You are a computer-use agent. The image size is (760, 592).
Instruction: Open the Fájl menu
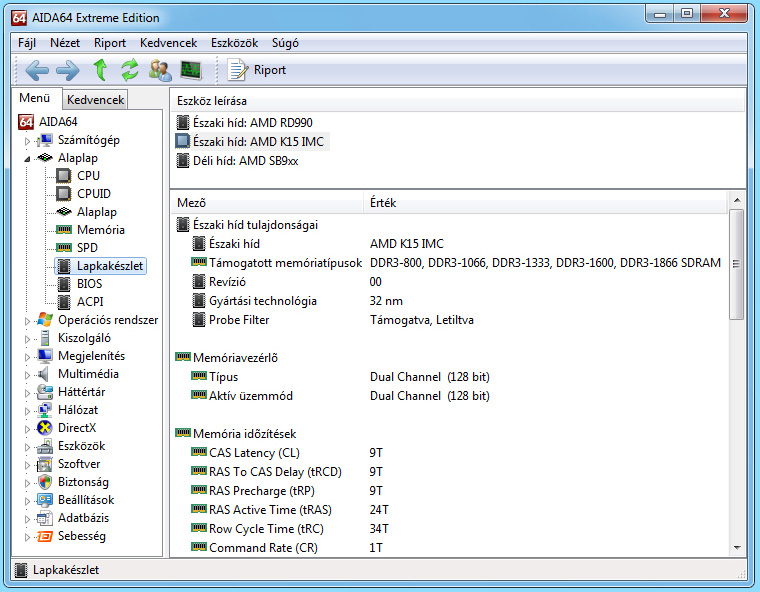point(27,43)
